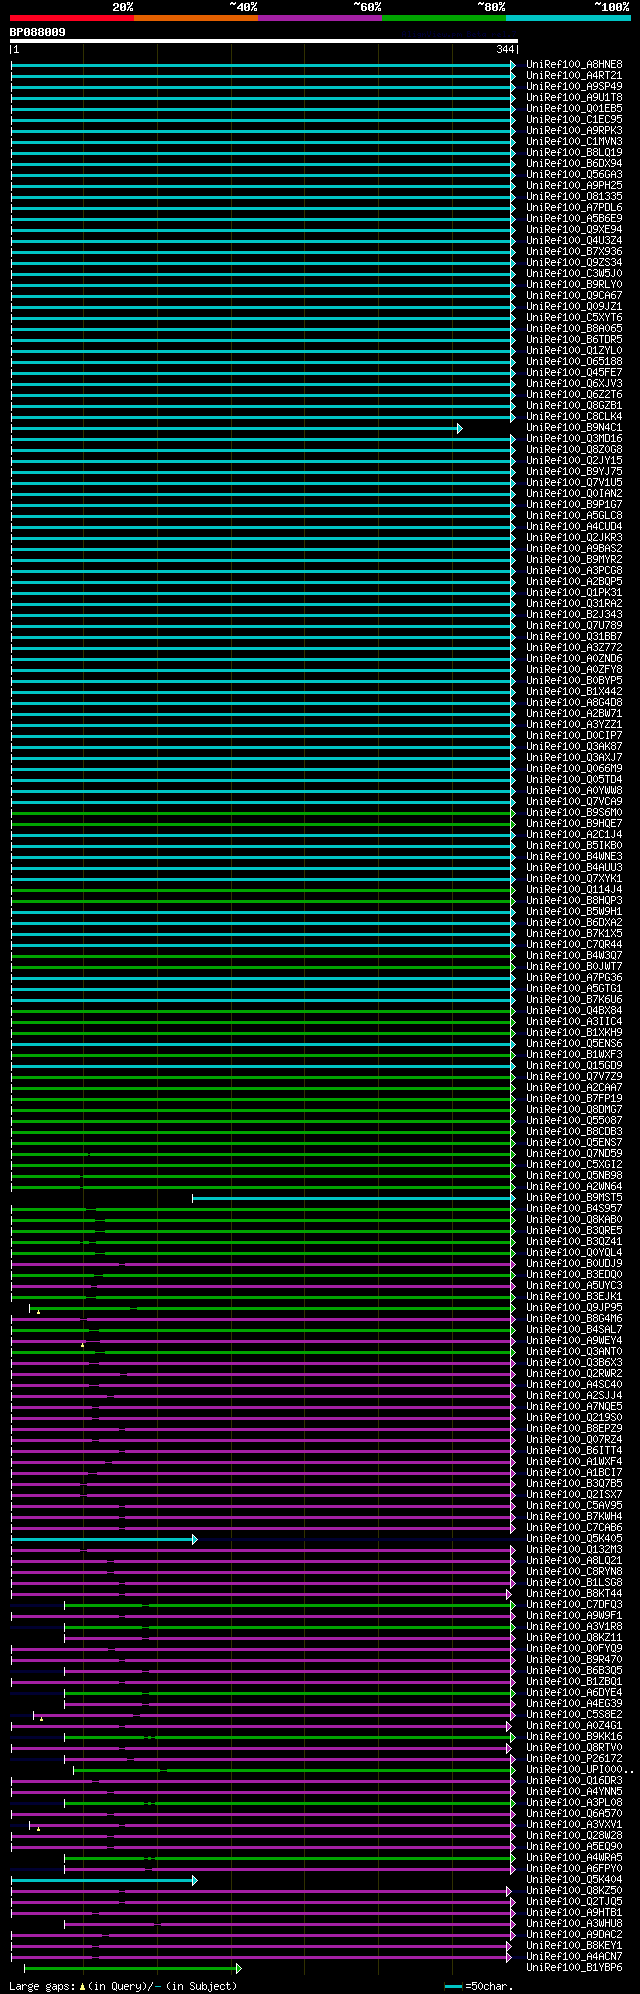Open hit UniRef100_A8HNE8
Screen dimensions: 640x1994
pyautogui.click(x=573, y=64)
